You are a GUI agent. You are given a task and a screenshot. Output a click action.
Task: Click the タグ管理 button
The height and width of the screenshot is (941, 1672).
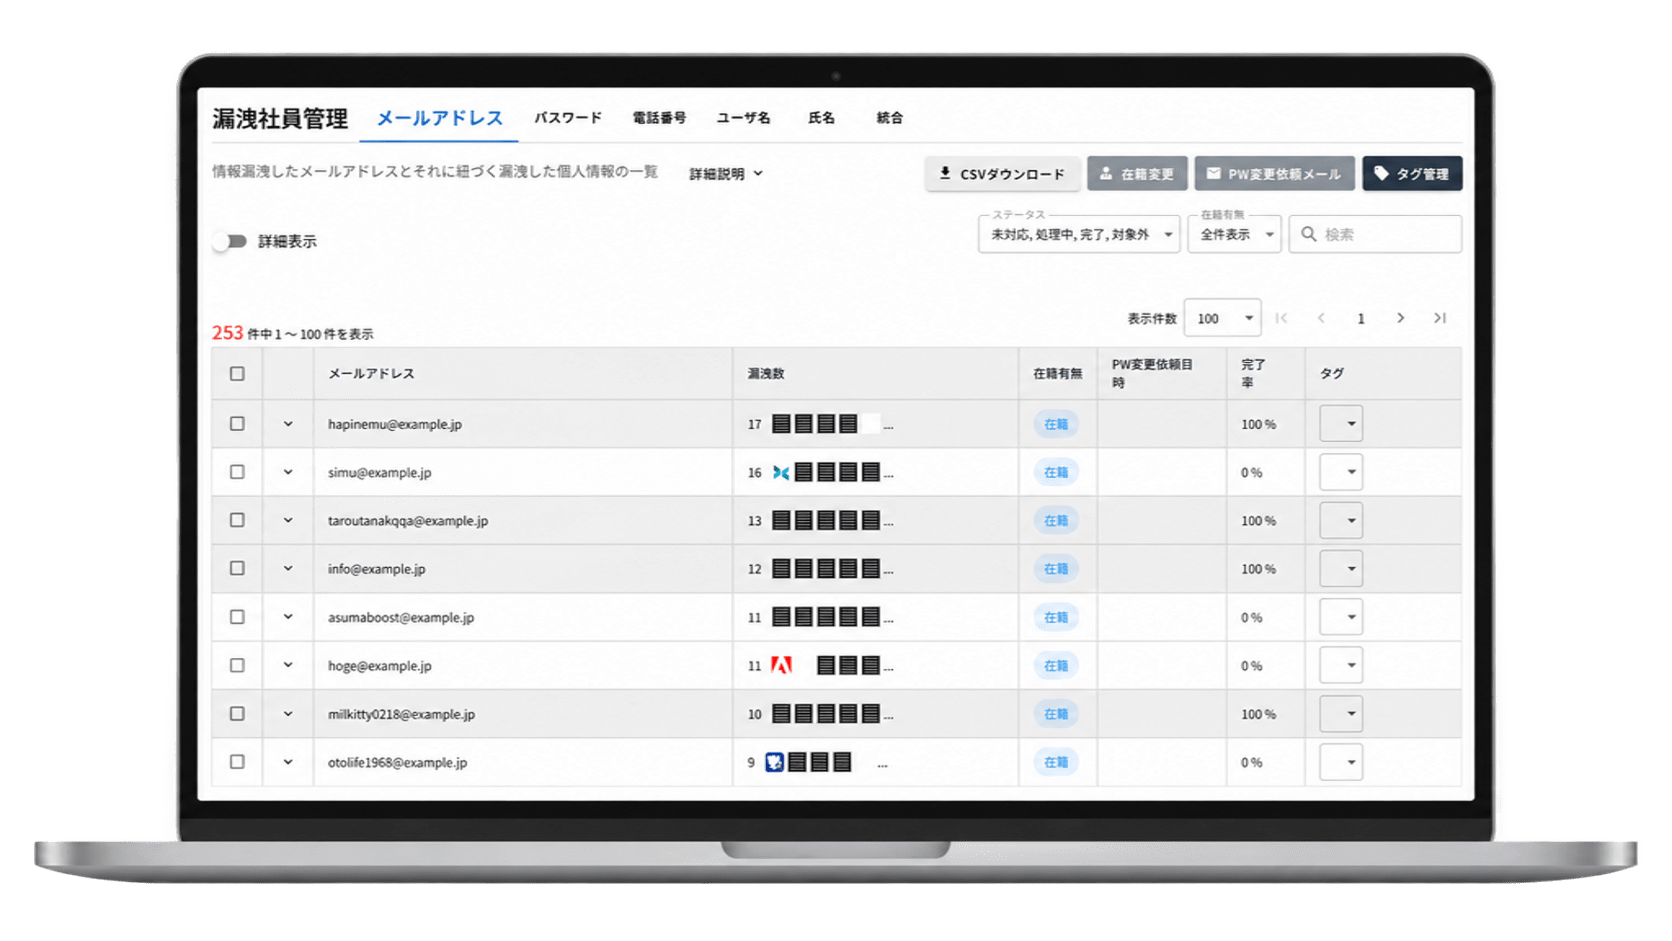[x=1412, y=173]
